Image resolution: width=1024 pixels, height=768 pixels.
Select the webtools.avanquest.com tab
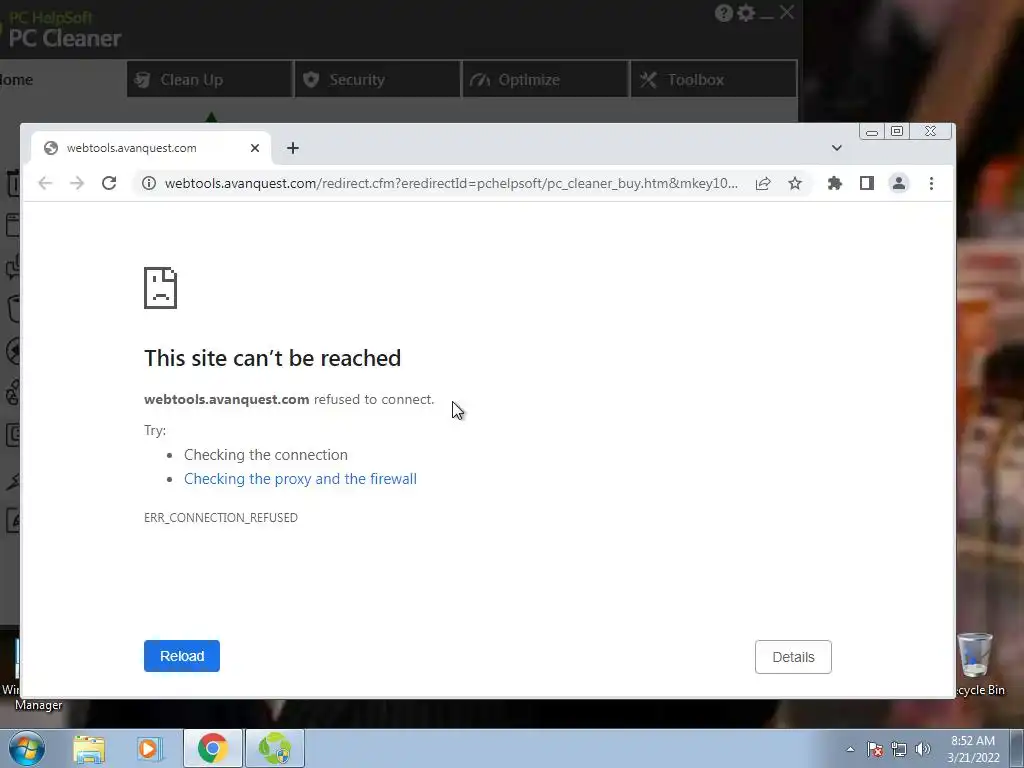151,148
